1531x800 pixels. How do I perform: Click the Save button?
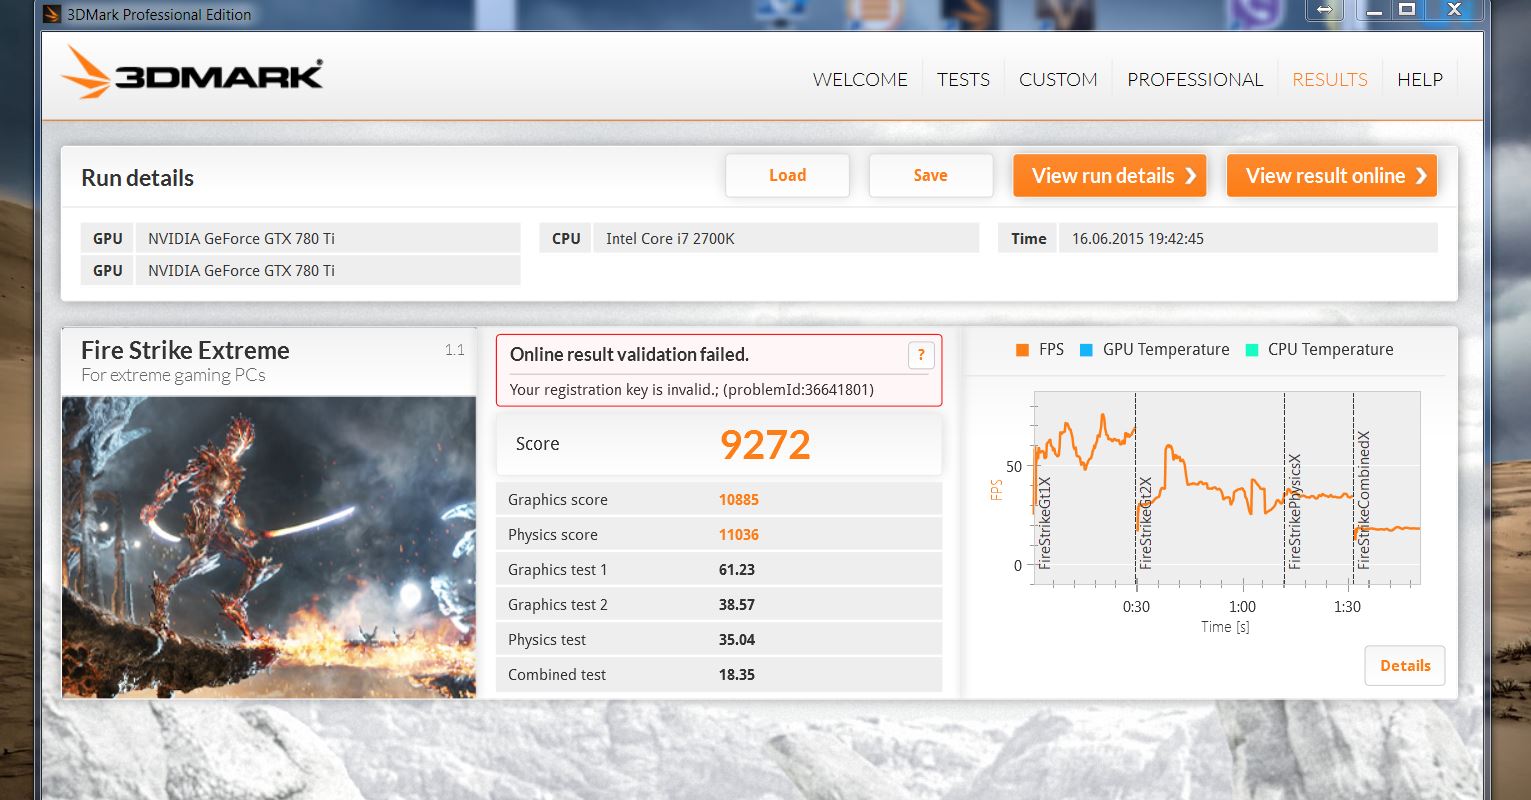(930, 175)
